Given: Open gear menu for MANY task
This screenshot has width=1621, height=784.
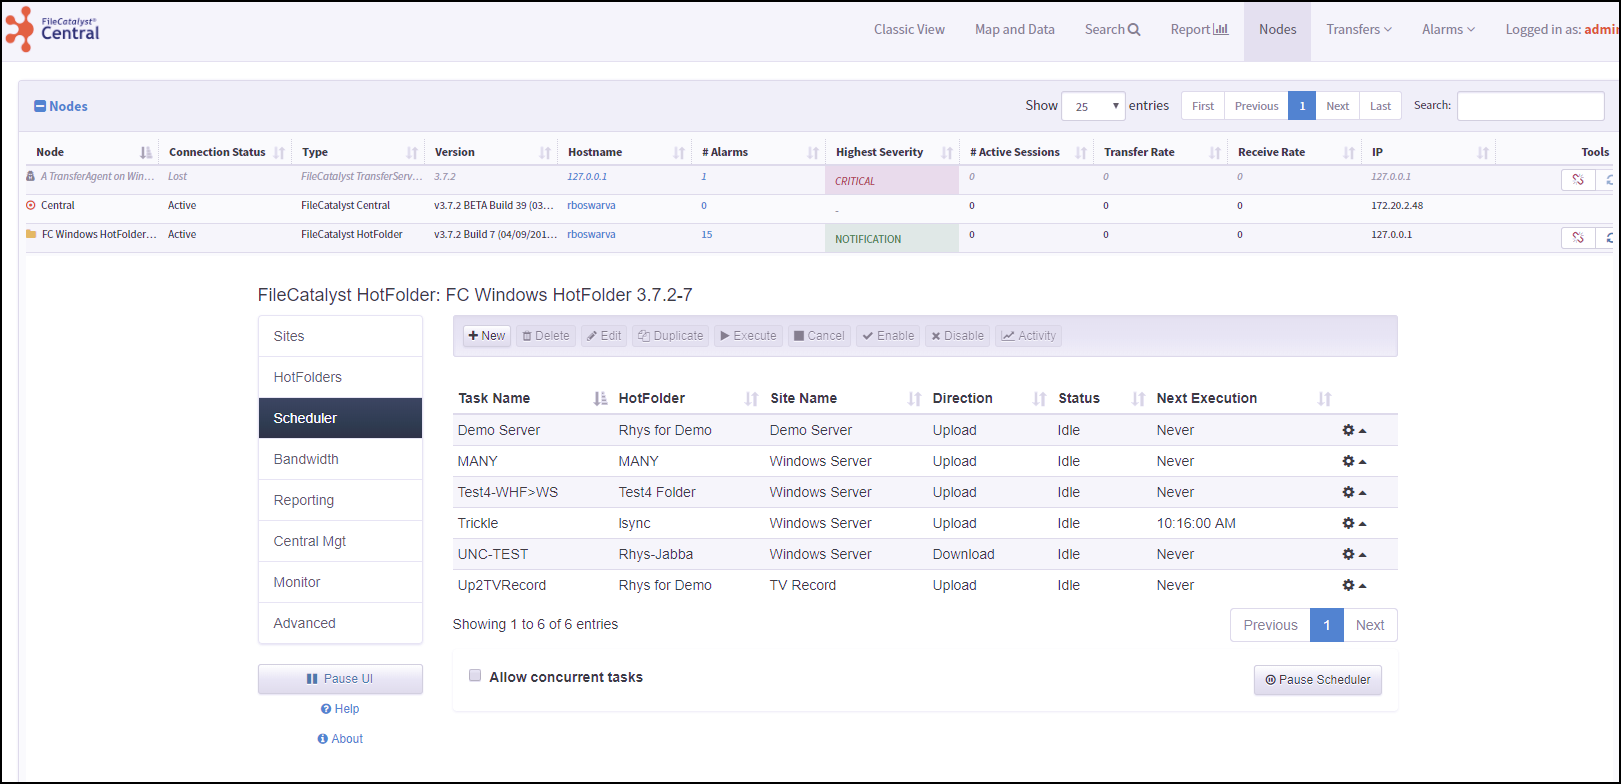Looking at the screenshot, I should (x=1354, y=461).
